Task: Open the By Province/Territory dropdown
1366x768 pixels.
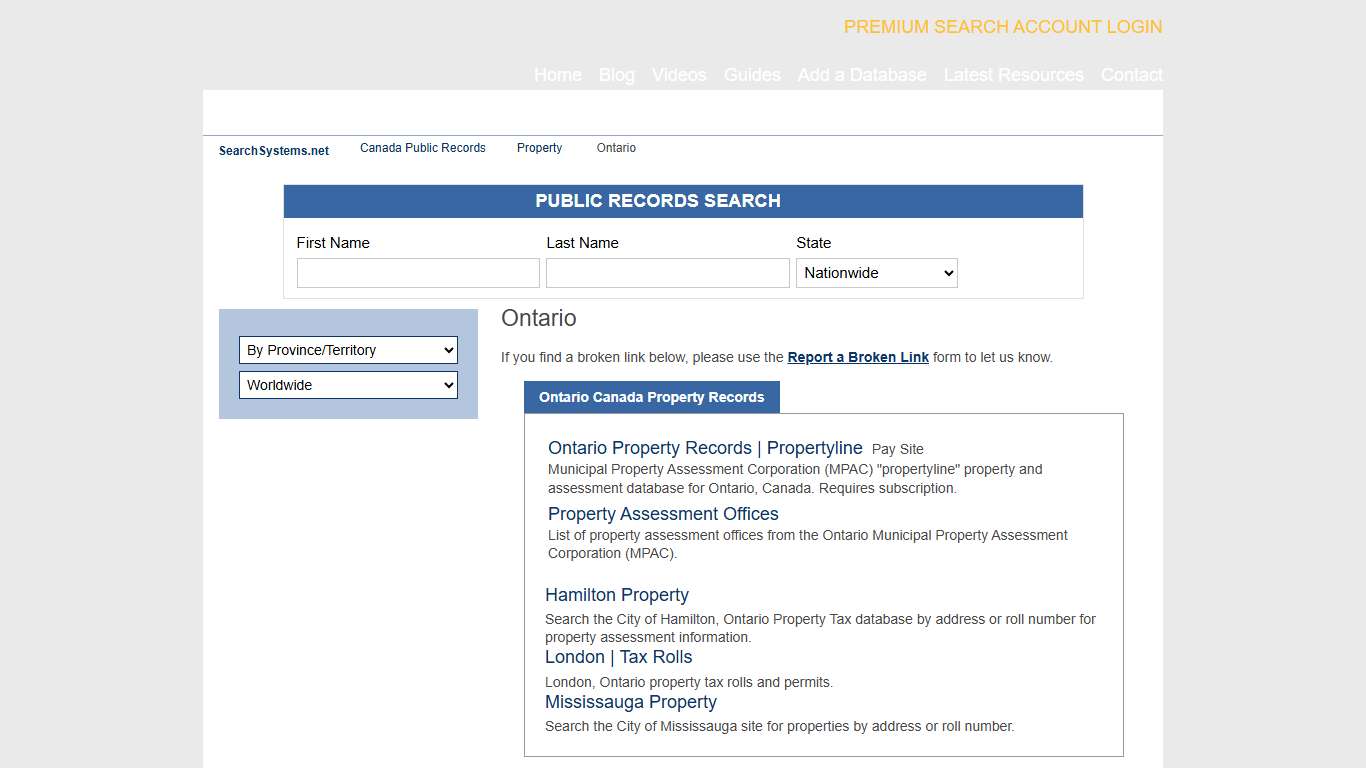Action: tap(348, 350)
